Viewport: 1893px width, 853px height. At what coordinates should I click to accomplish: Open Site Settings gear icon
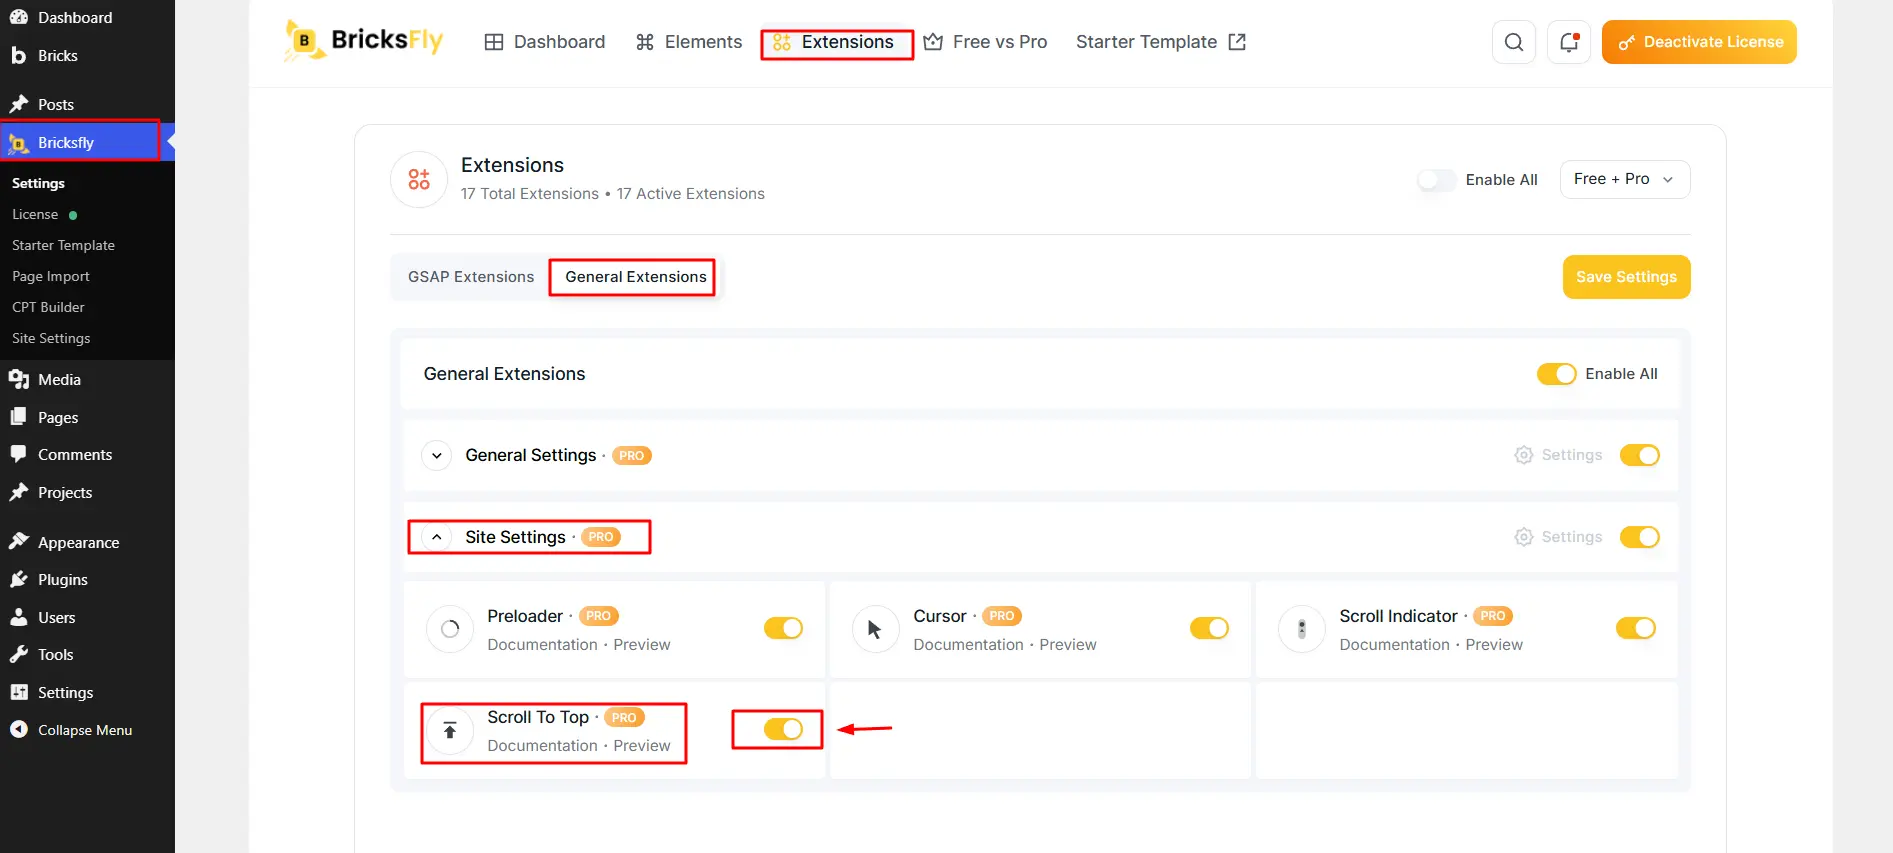[x=1523, y=537]
